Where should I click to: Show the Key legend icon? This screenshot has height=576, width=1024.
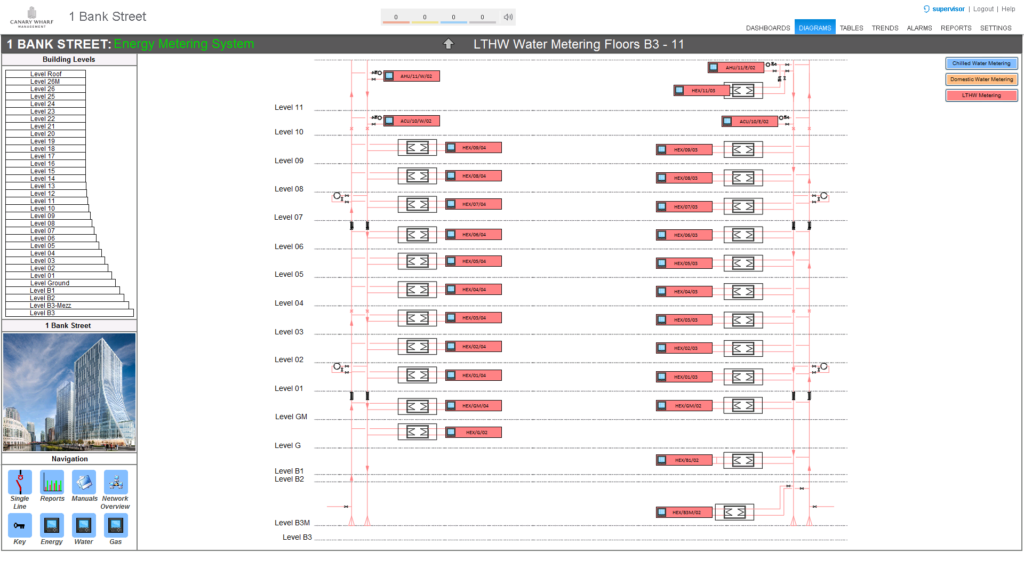(20, 525)
